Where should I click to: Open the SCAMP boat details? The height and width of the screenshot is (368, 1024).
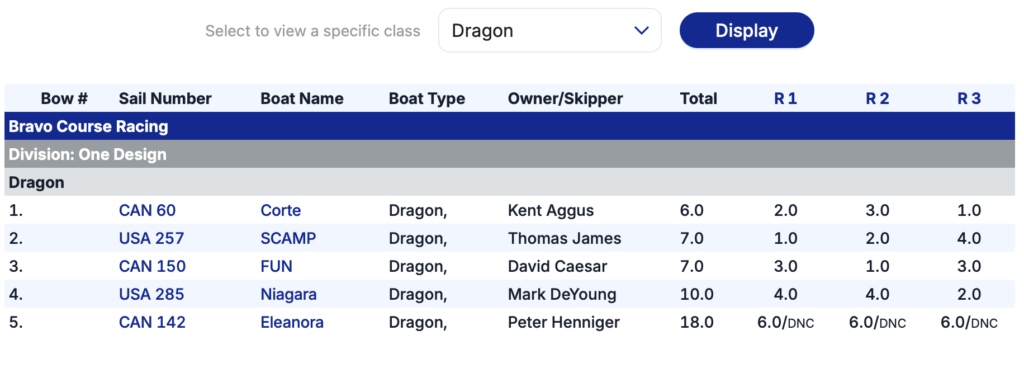(x=288, y=239)
